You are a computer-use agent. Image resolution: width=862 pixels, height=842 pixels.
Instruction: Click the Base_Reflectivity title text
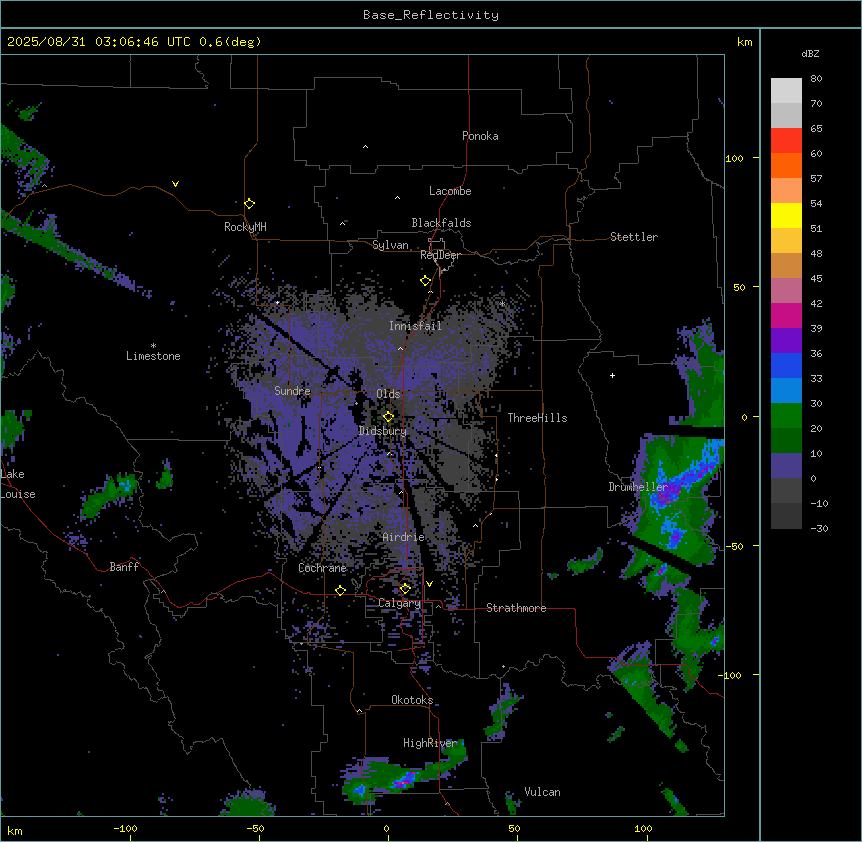[431, 15]
